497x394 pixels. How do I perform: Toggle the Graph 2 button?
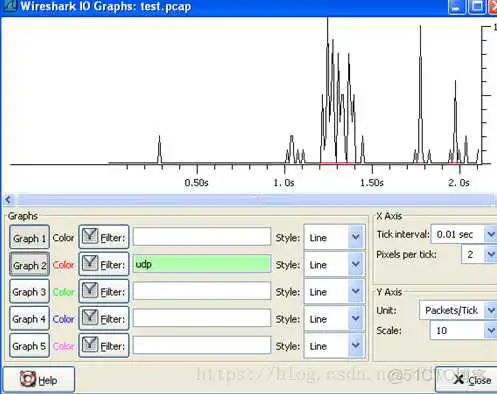pos(29,265)
